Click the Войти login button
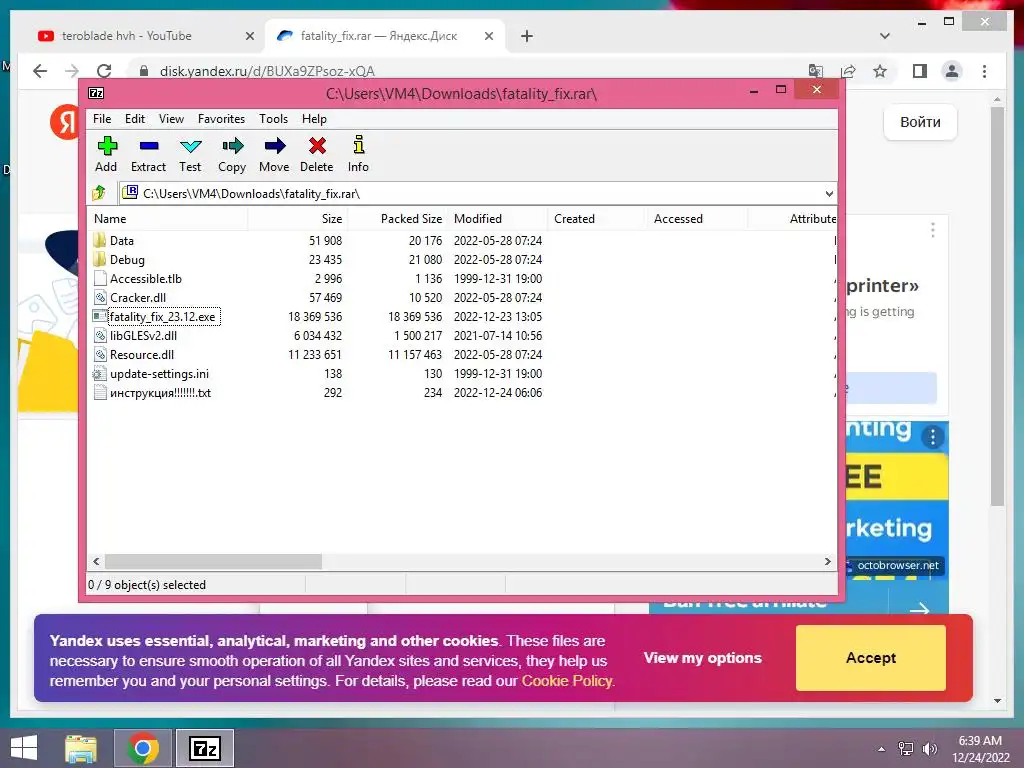 point(920,122)
